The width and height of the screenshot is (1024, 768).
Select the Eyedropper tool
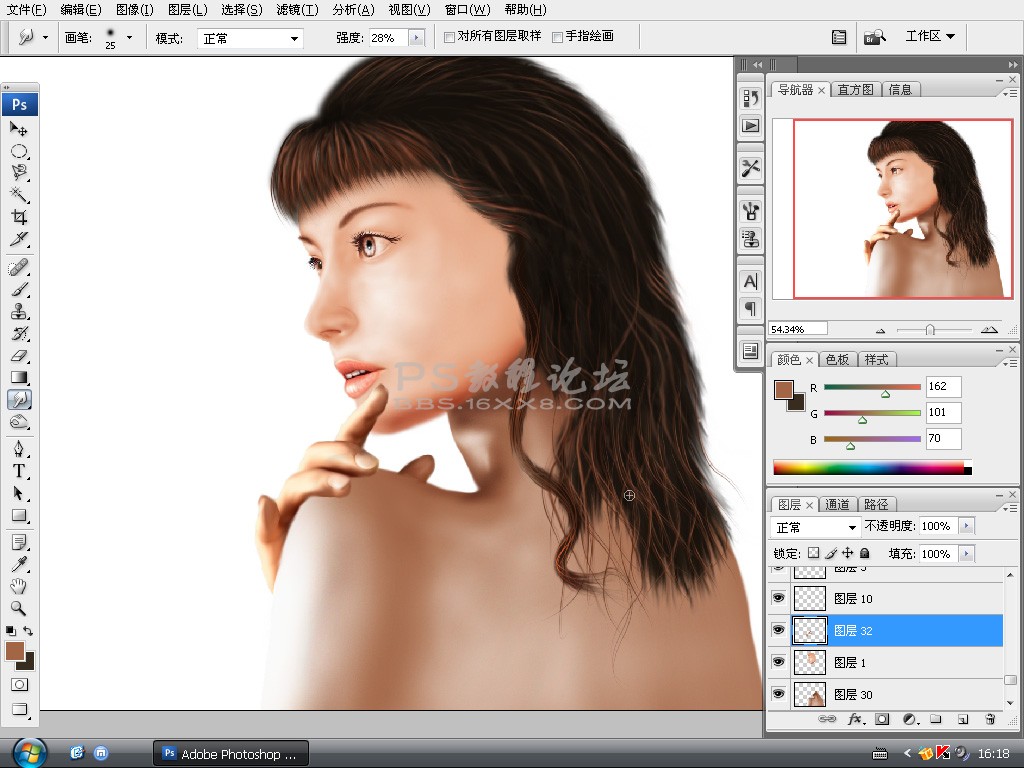click(x=18, y=564)
